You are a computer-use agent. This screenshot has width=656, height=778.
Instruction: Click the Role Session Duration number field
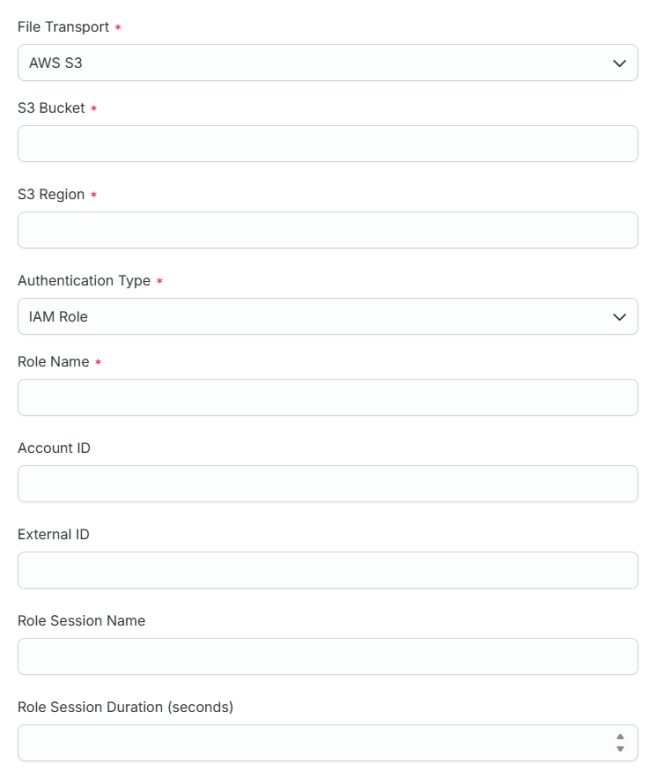[328, 743]
